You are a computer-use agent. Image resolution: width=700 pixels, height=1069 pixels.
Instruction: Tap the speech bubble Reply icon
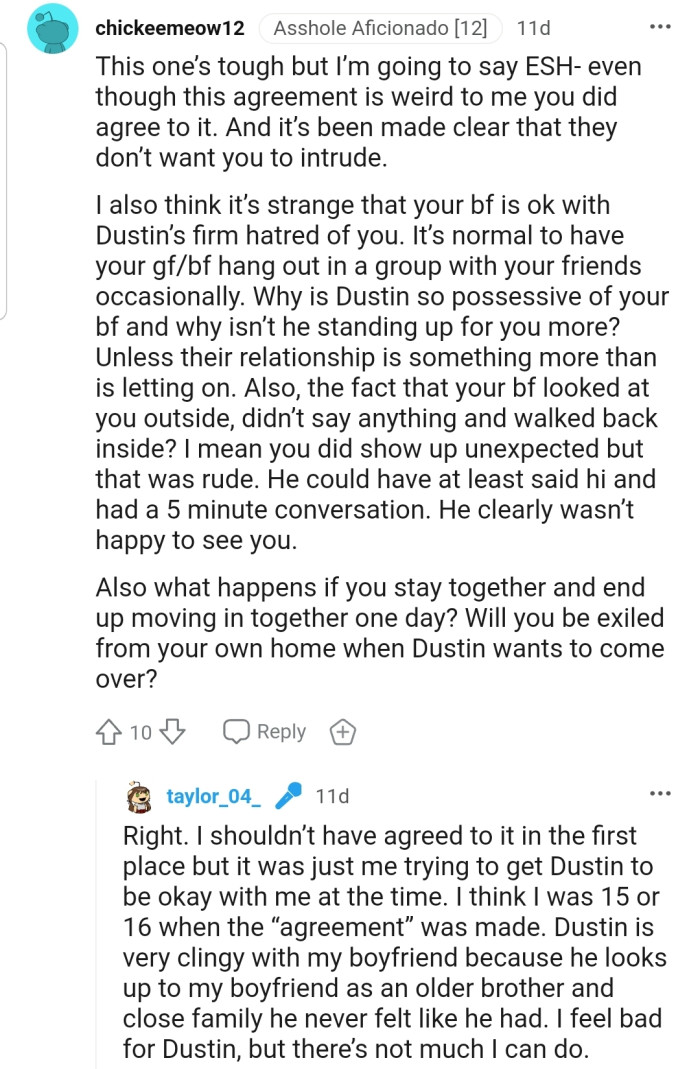coord(237,732)
